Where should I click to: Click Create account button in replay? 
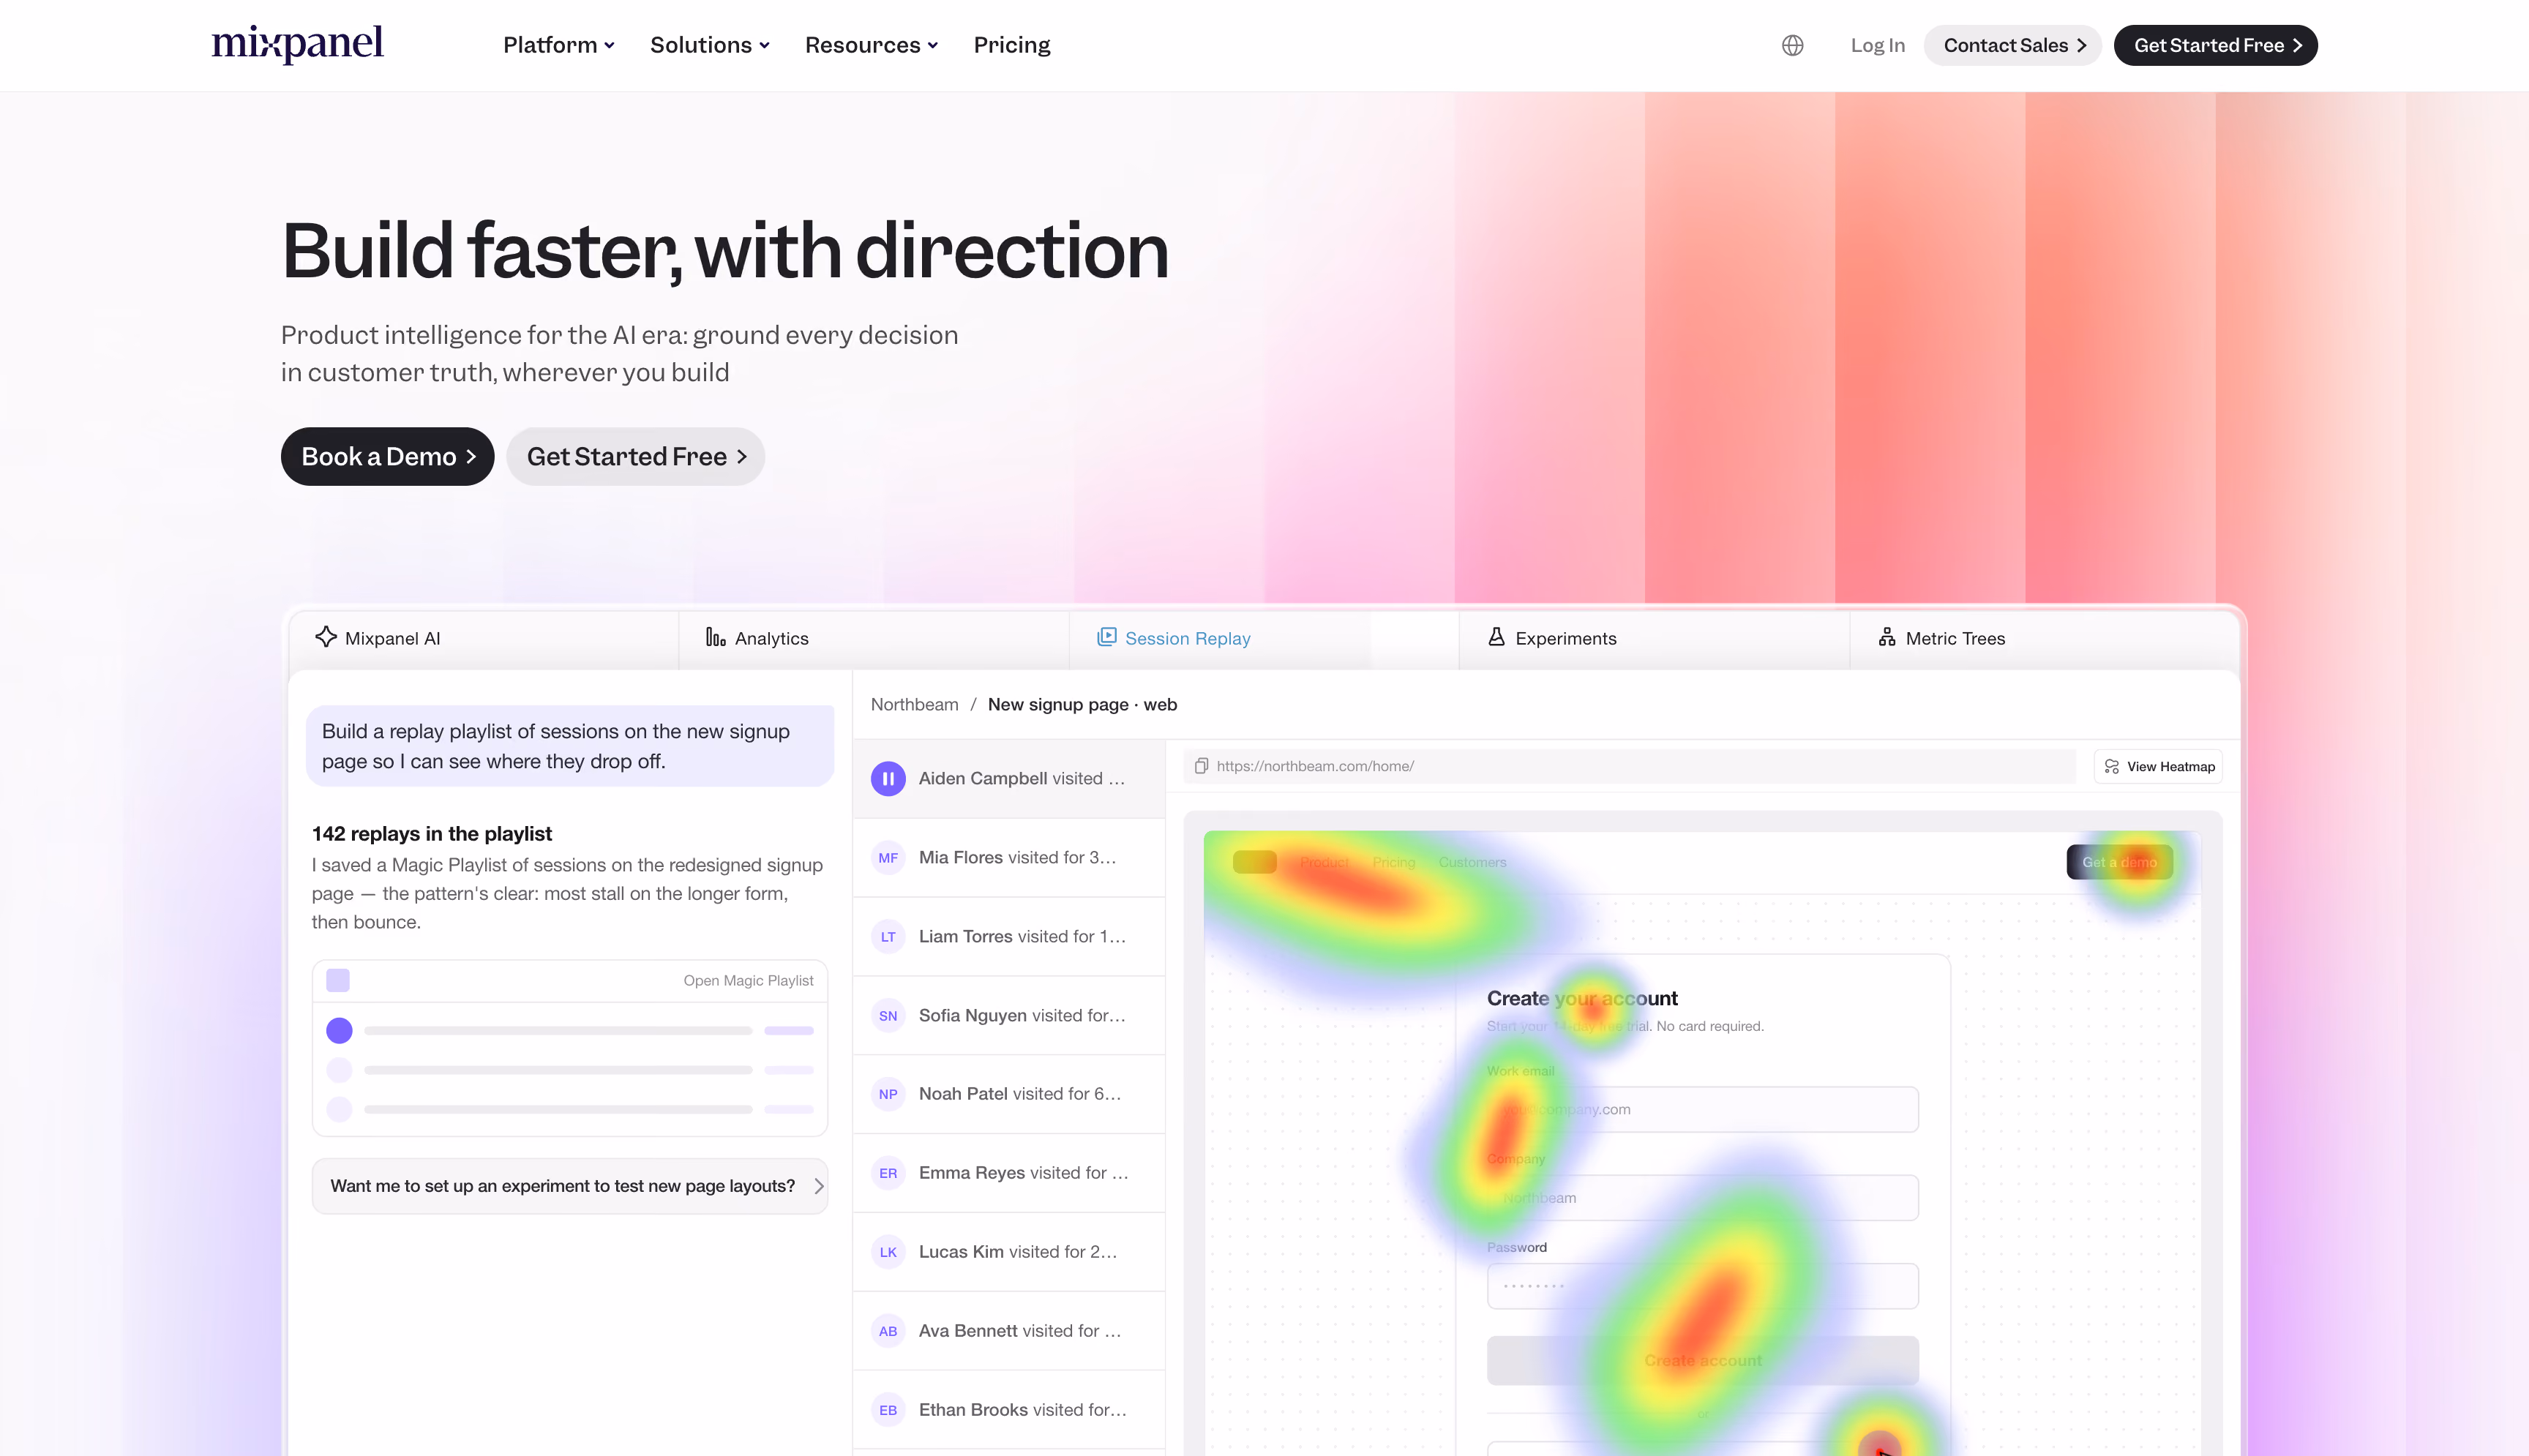(1702, 1360)
